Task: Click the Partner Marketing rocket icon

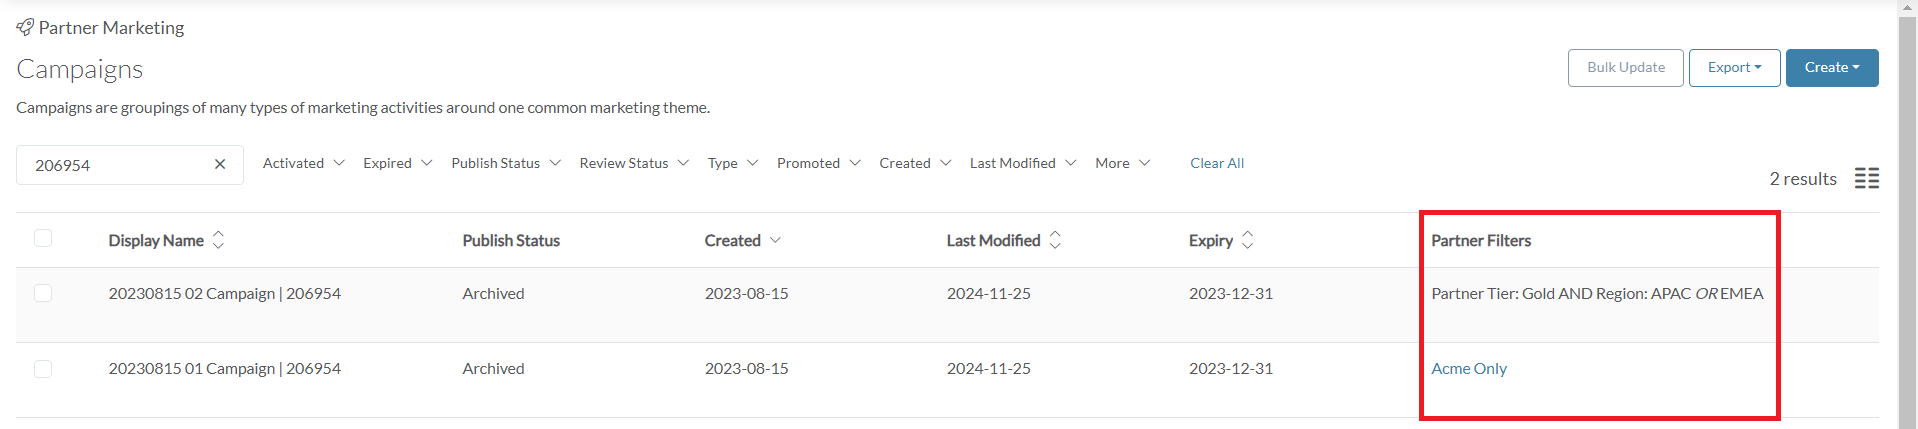Action: click(x=25, y=28)
